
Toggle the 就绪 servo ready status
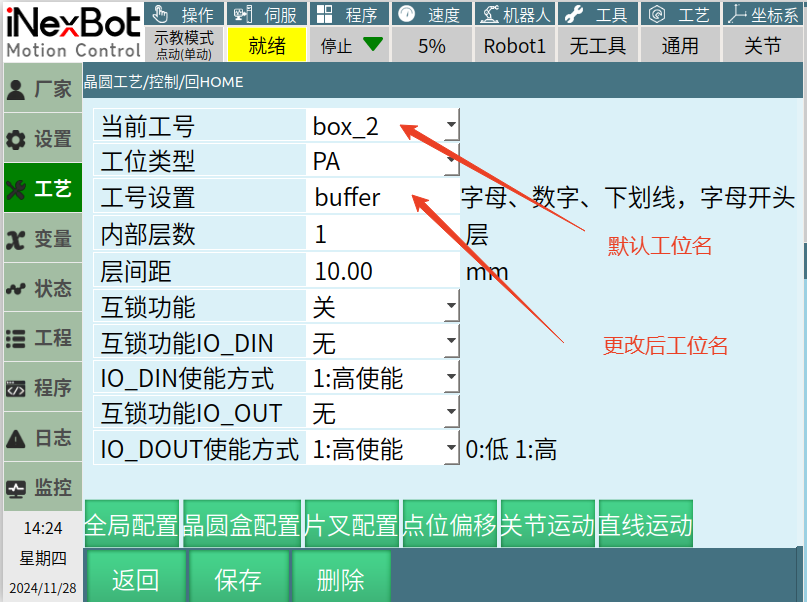point(266,45)
